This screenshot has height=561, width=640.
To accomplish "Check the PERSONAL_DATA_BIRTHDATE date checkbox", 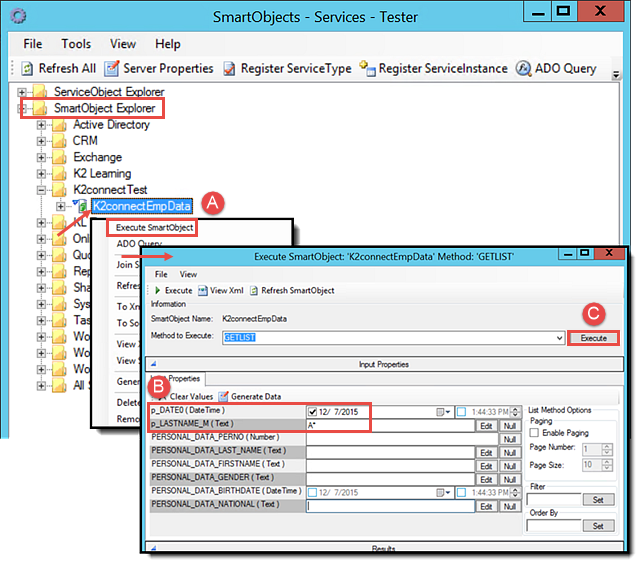I will tap(314, 493).
